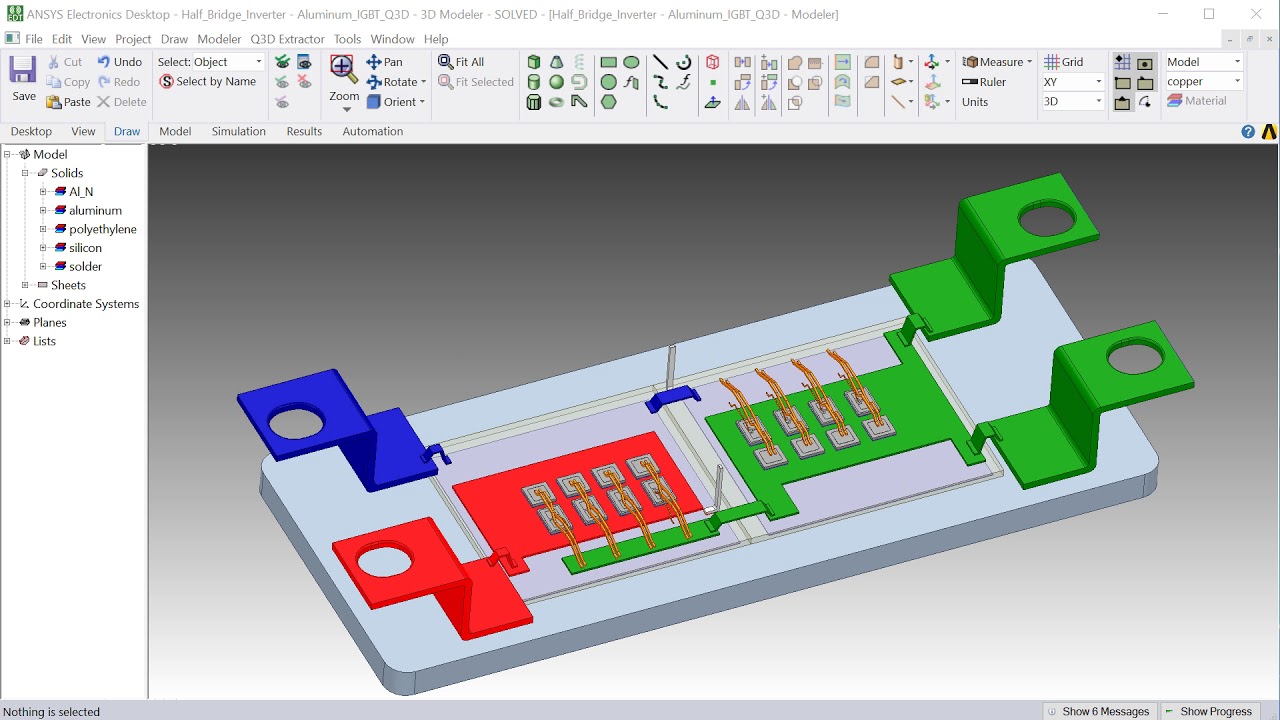Switch to the Simulation ribbon tab
1280x720 pixels.
239,131
